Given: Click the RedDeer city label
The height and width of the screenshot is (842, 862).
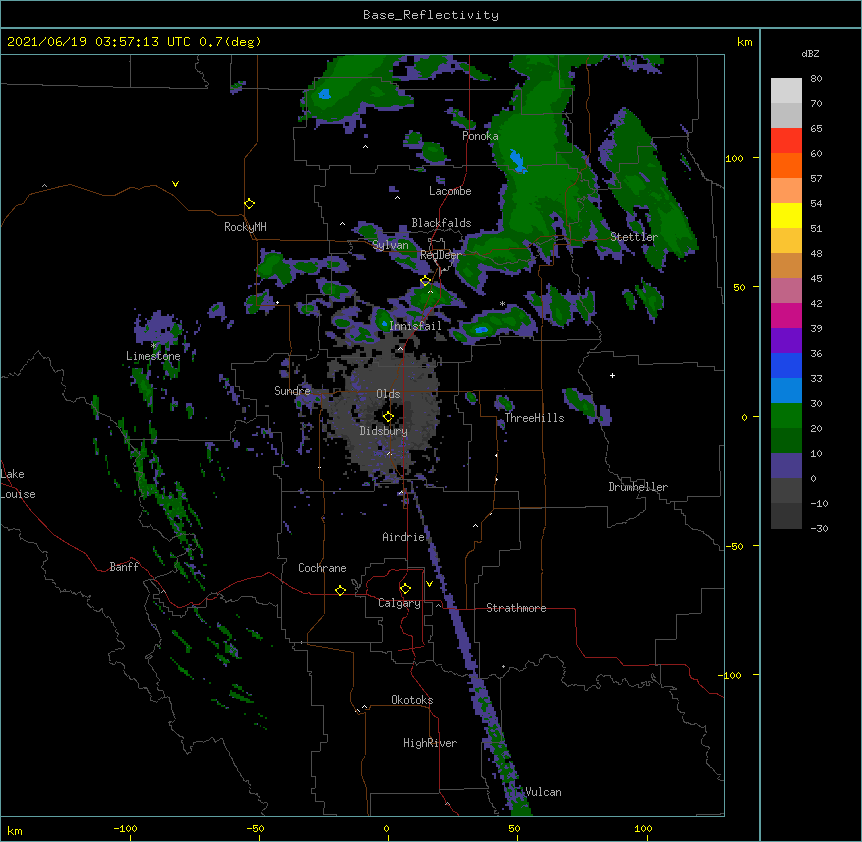Looking at the screenshot, I should pyautogui.click(x=440, y=255).
